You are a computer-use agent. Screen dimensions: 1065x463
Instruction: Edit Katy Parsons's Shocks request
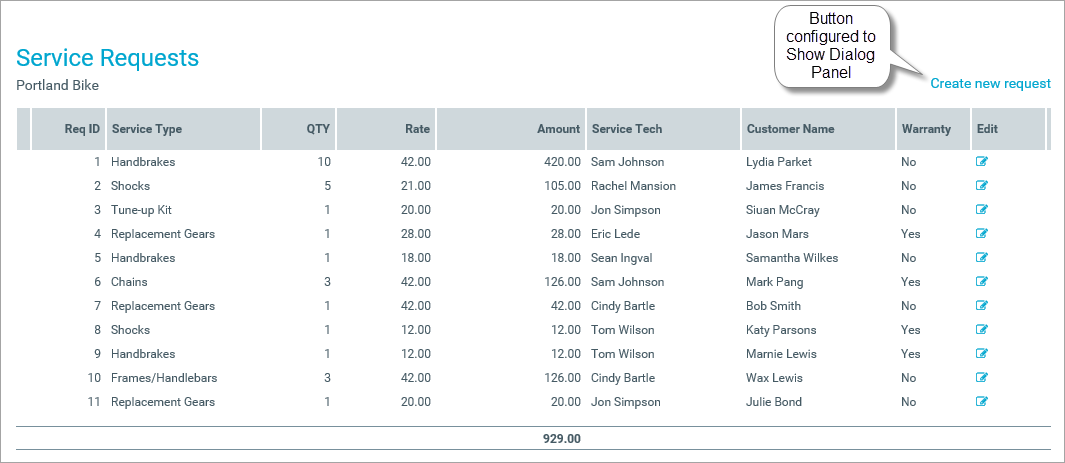pos(981,329)
